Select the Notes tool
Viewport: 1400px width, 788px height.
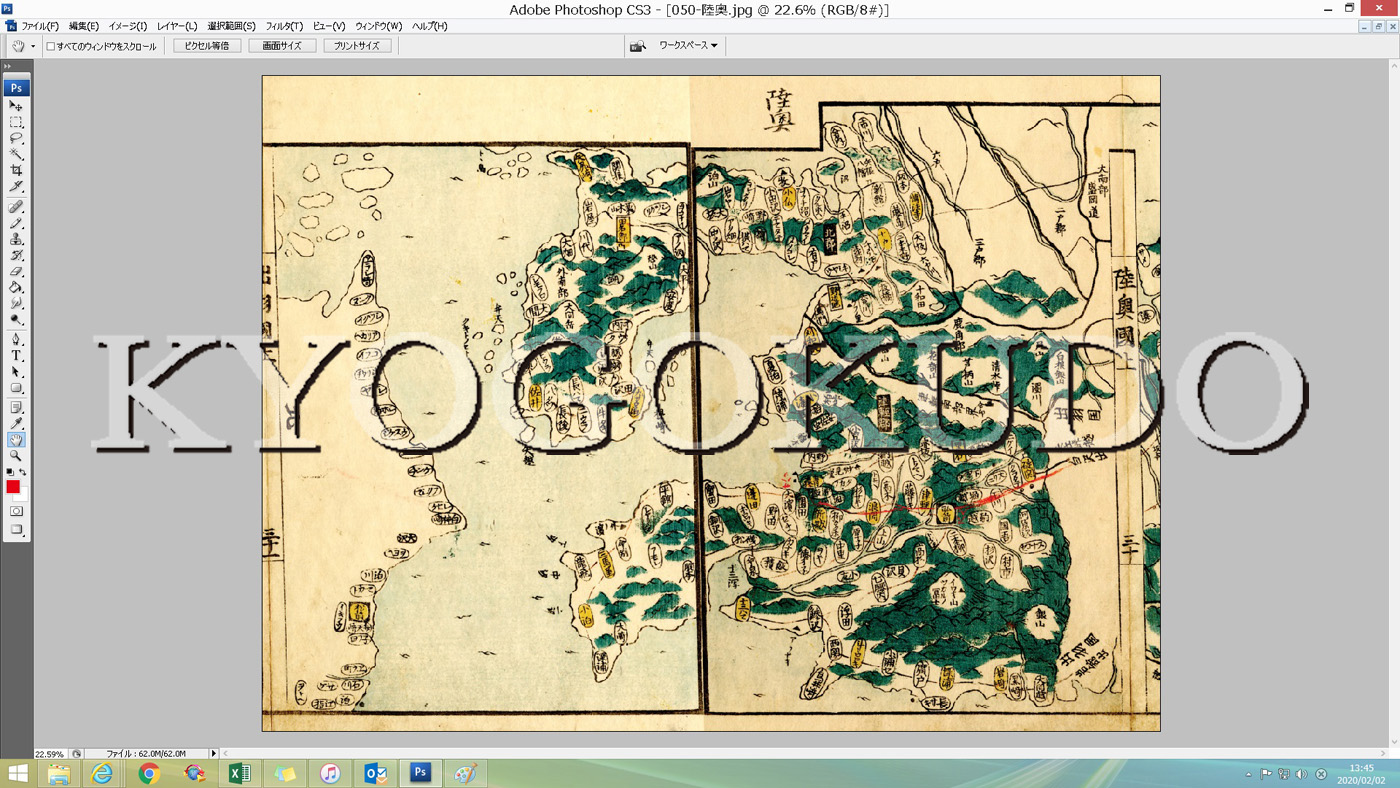(x=16, y=408)
